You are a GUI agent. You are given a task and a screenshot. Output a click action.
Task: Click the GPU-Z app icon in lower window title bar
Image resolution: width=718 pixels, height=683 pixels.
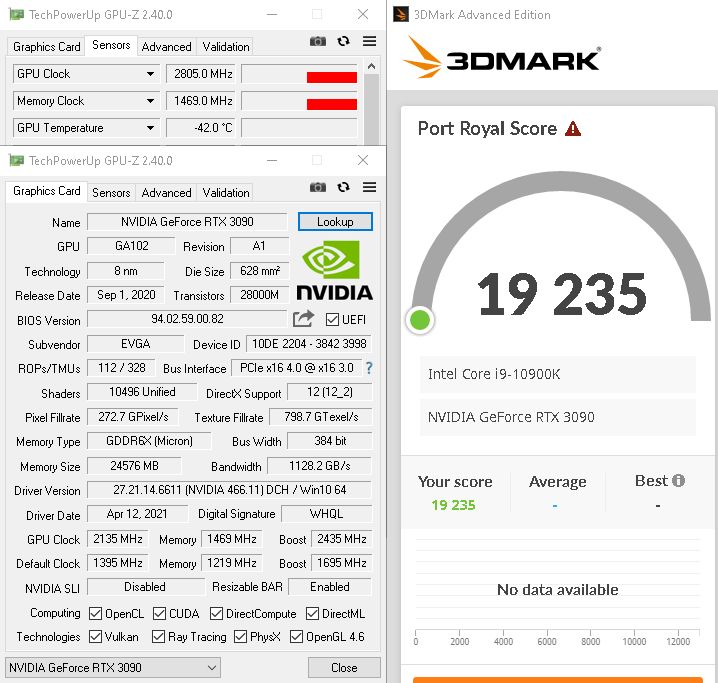[x=16, y=161]
